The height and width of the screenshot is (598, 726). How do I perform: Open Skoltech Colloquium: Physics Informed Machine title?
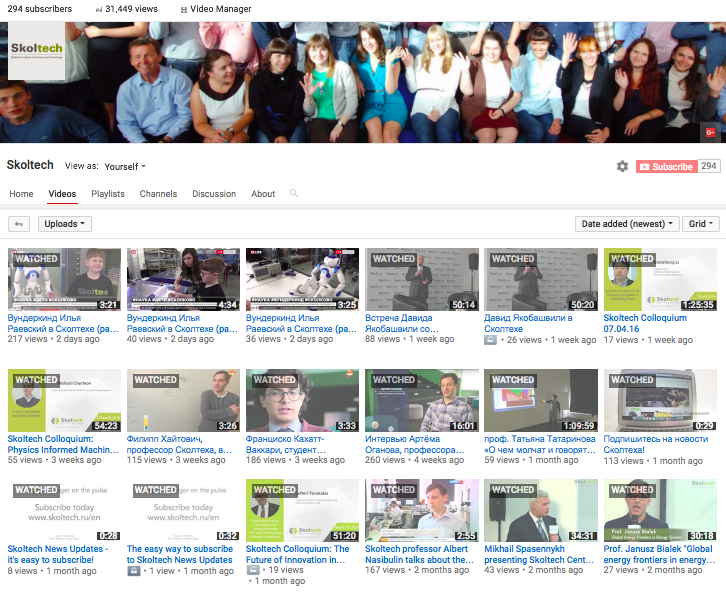(63, 444)
